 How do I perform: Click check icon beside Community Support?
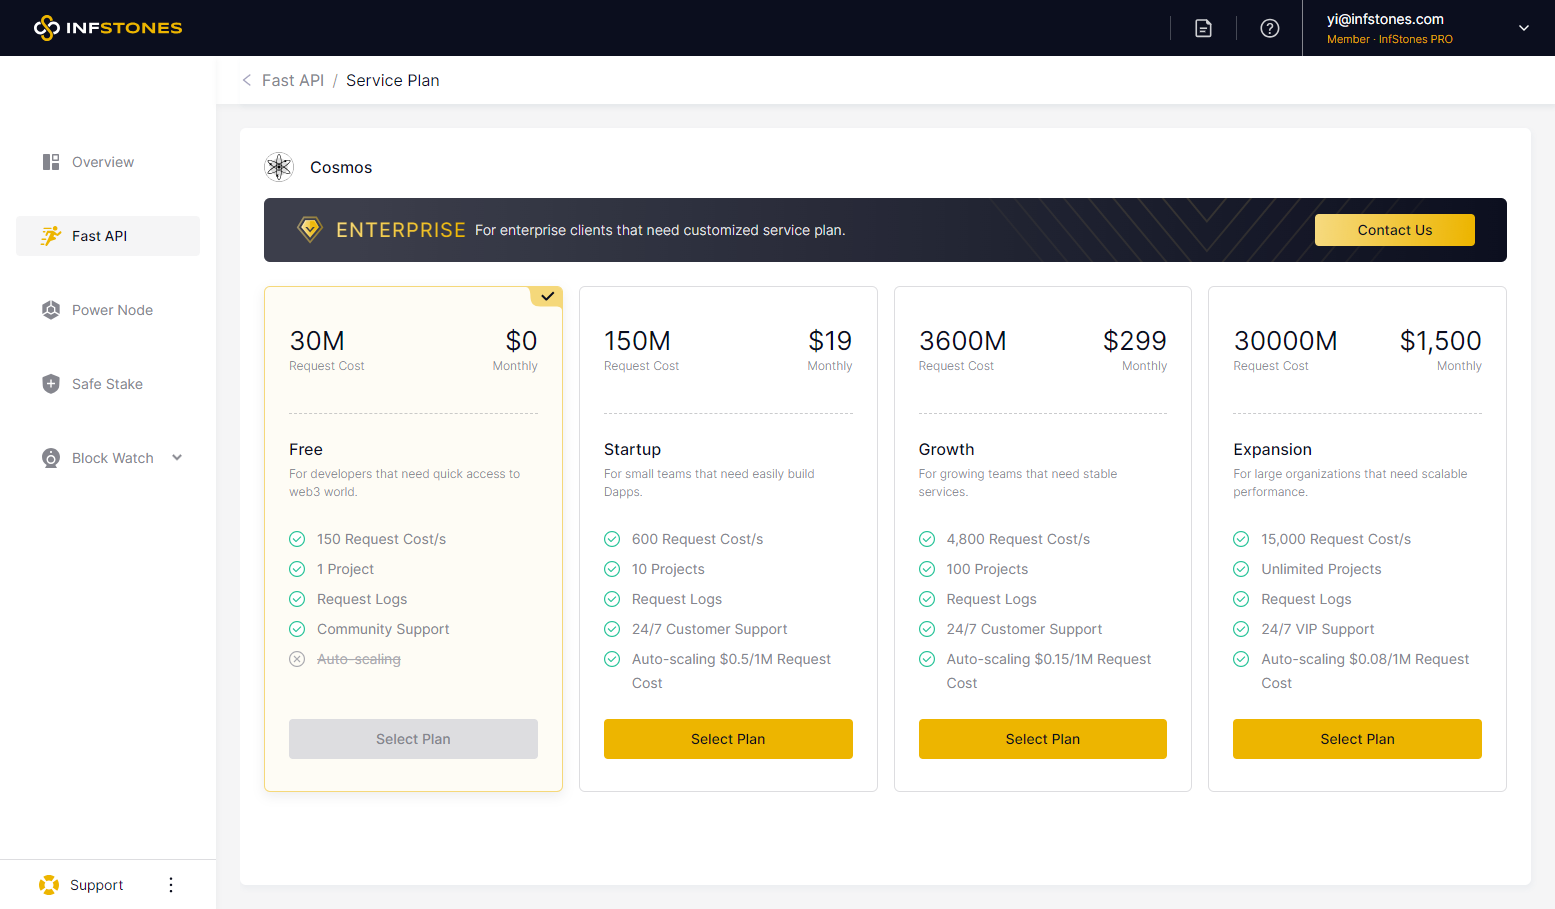point(297,629)
